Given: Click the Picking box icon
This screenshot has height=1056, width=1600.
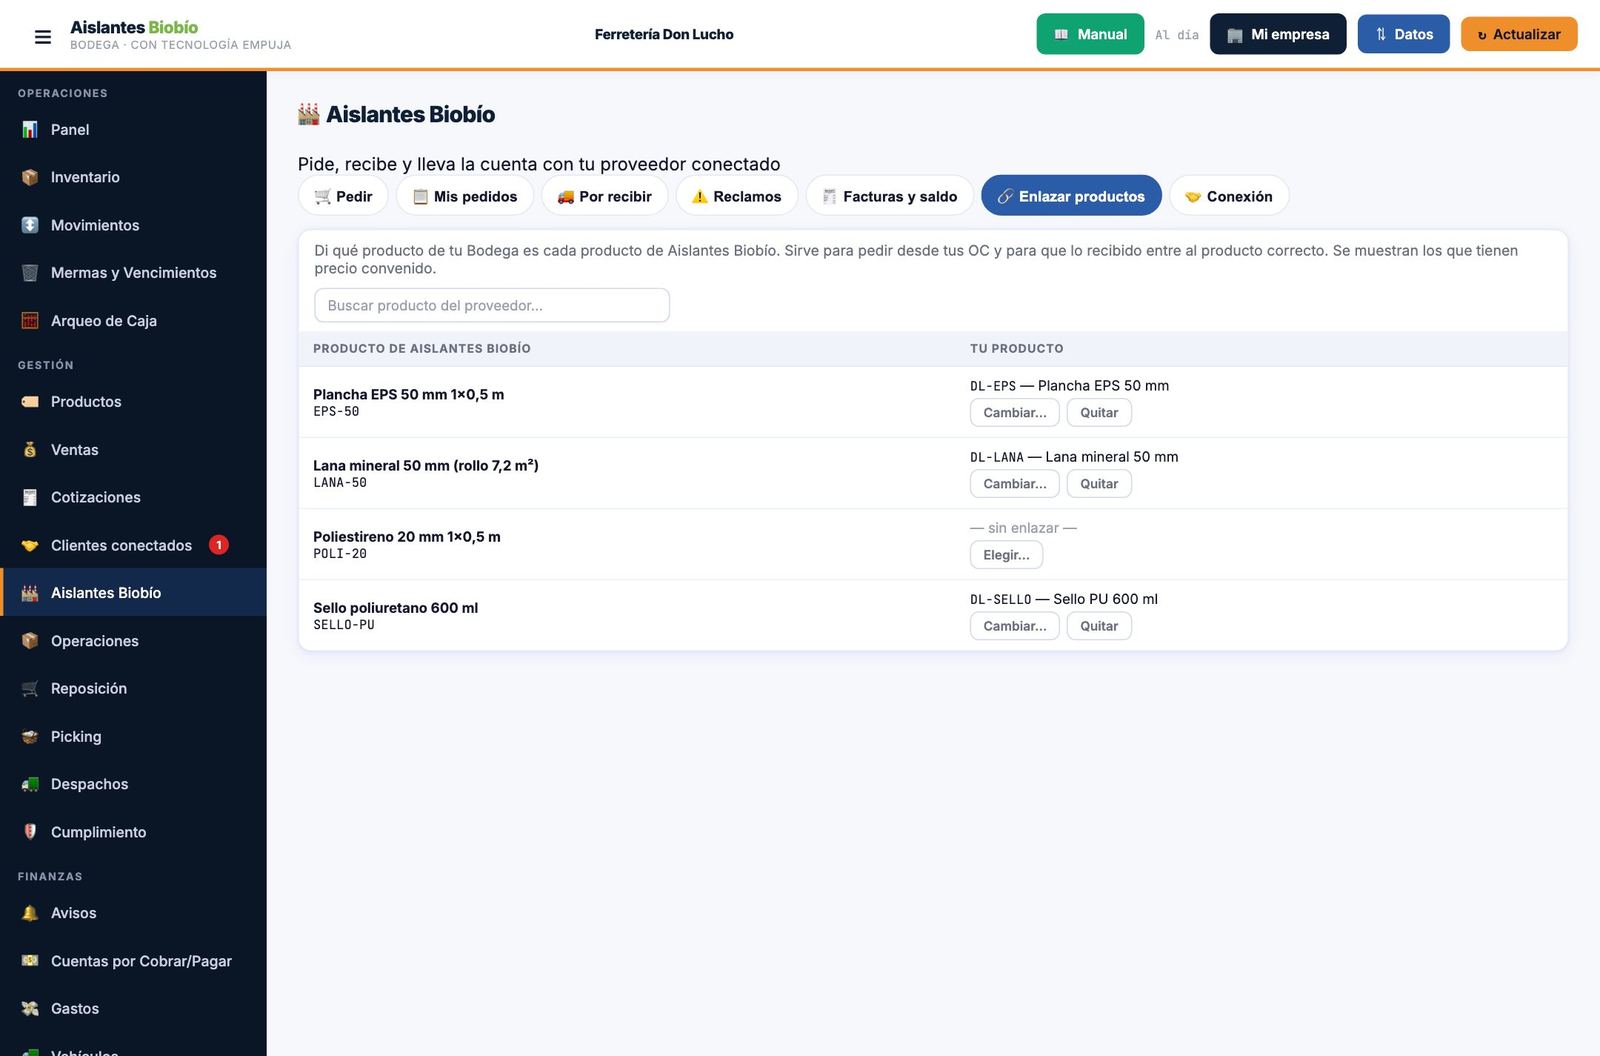Looking at the screenshot, I should pyautogui.click(x=30, y=737).
